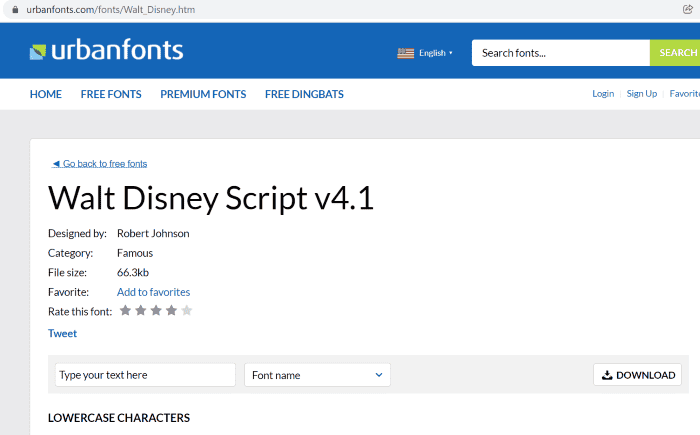Focus the Type your text here field
The image size is (700, 435).
145,375
